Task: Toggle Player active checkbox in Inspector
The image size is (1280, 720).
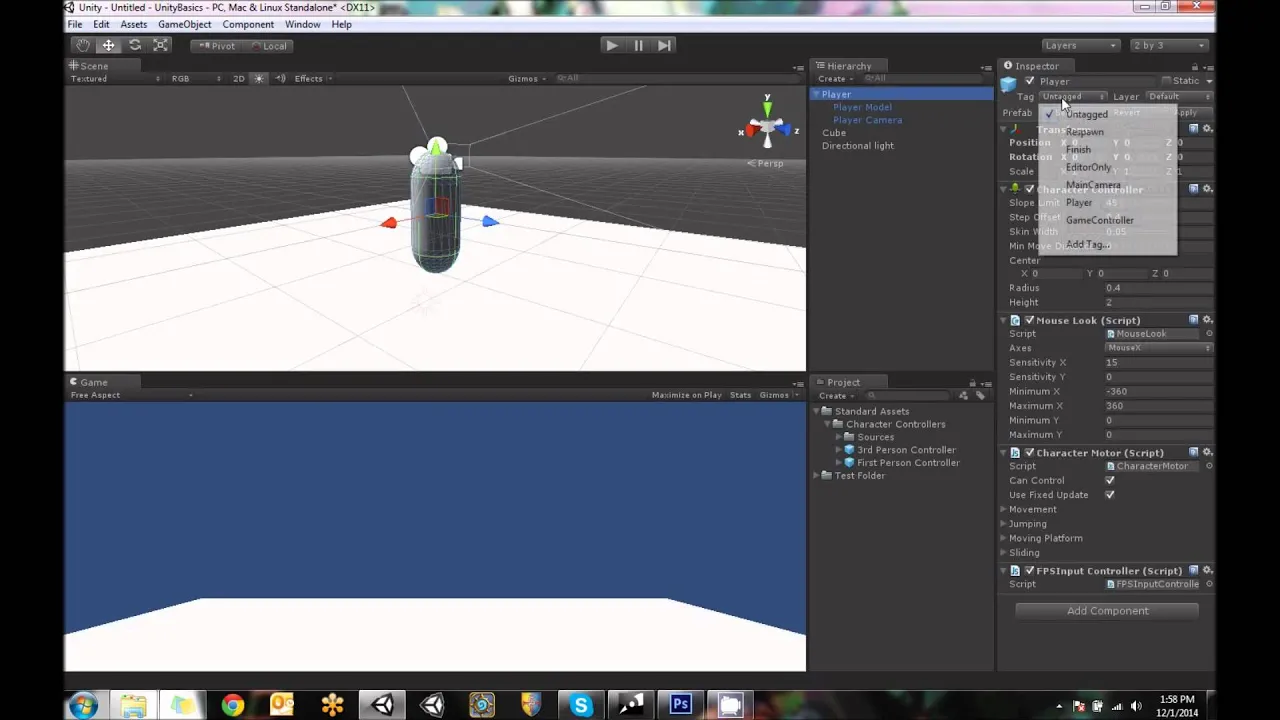Action: coord(1029,81)
